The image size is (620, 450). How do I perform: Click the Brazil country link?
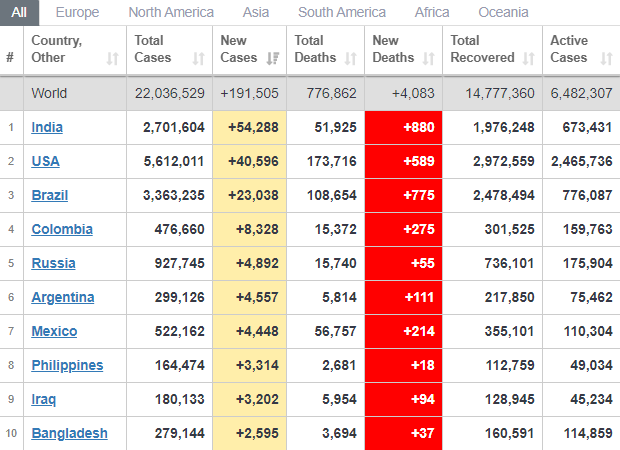tap(50, 195)
